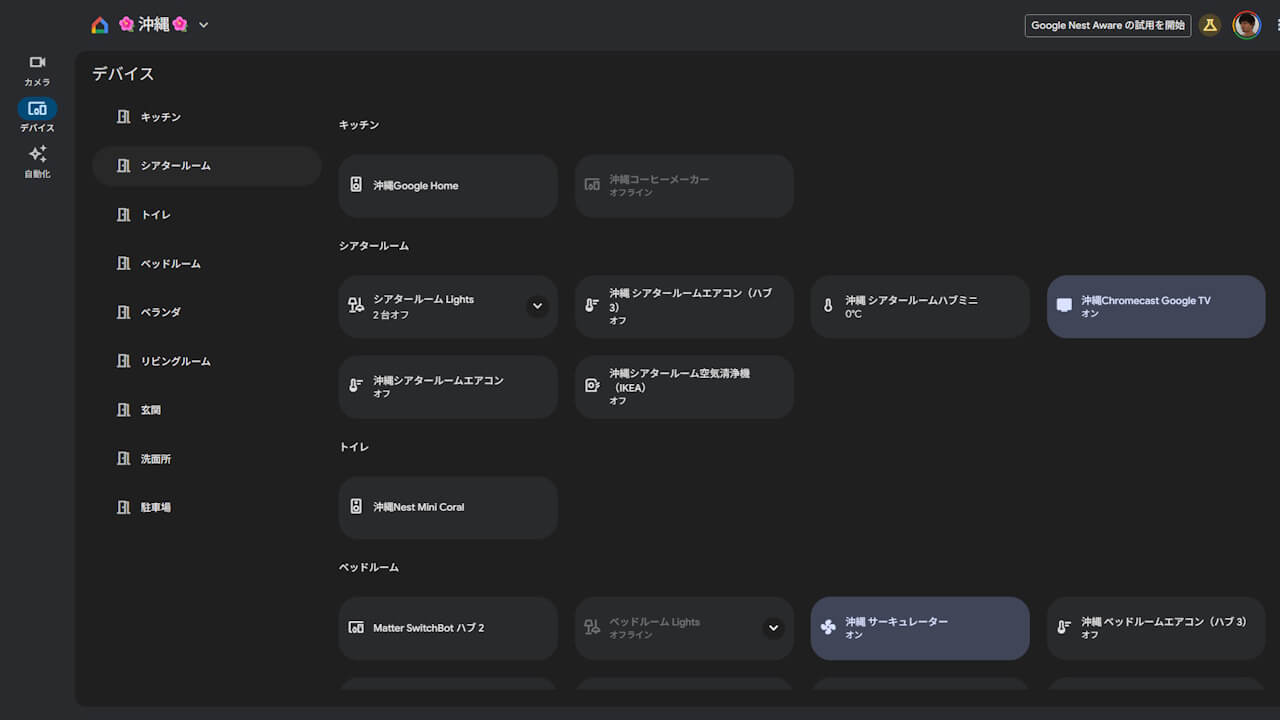
Task: Toggle the 沖縄Chromecast Google TV card
Action: pyautogui.click(x=1156, y=307)
